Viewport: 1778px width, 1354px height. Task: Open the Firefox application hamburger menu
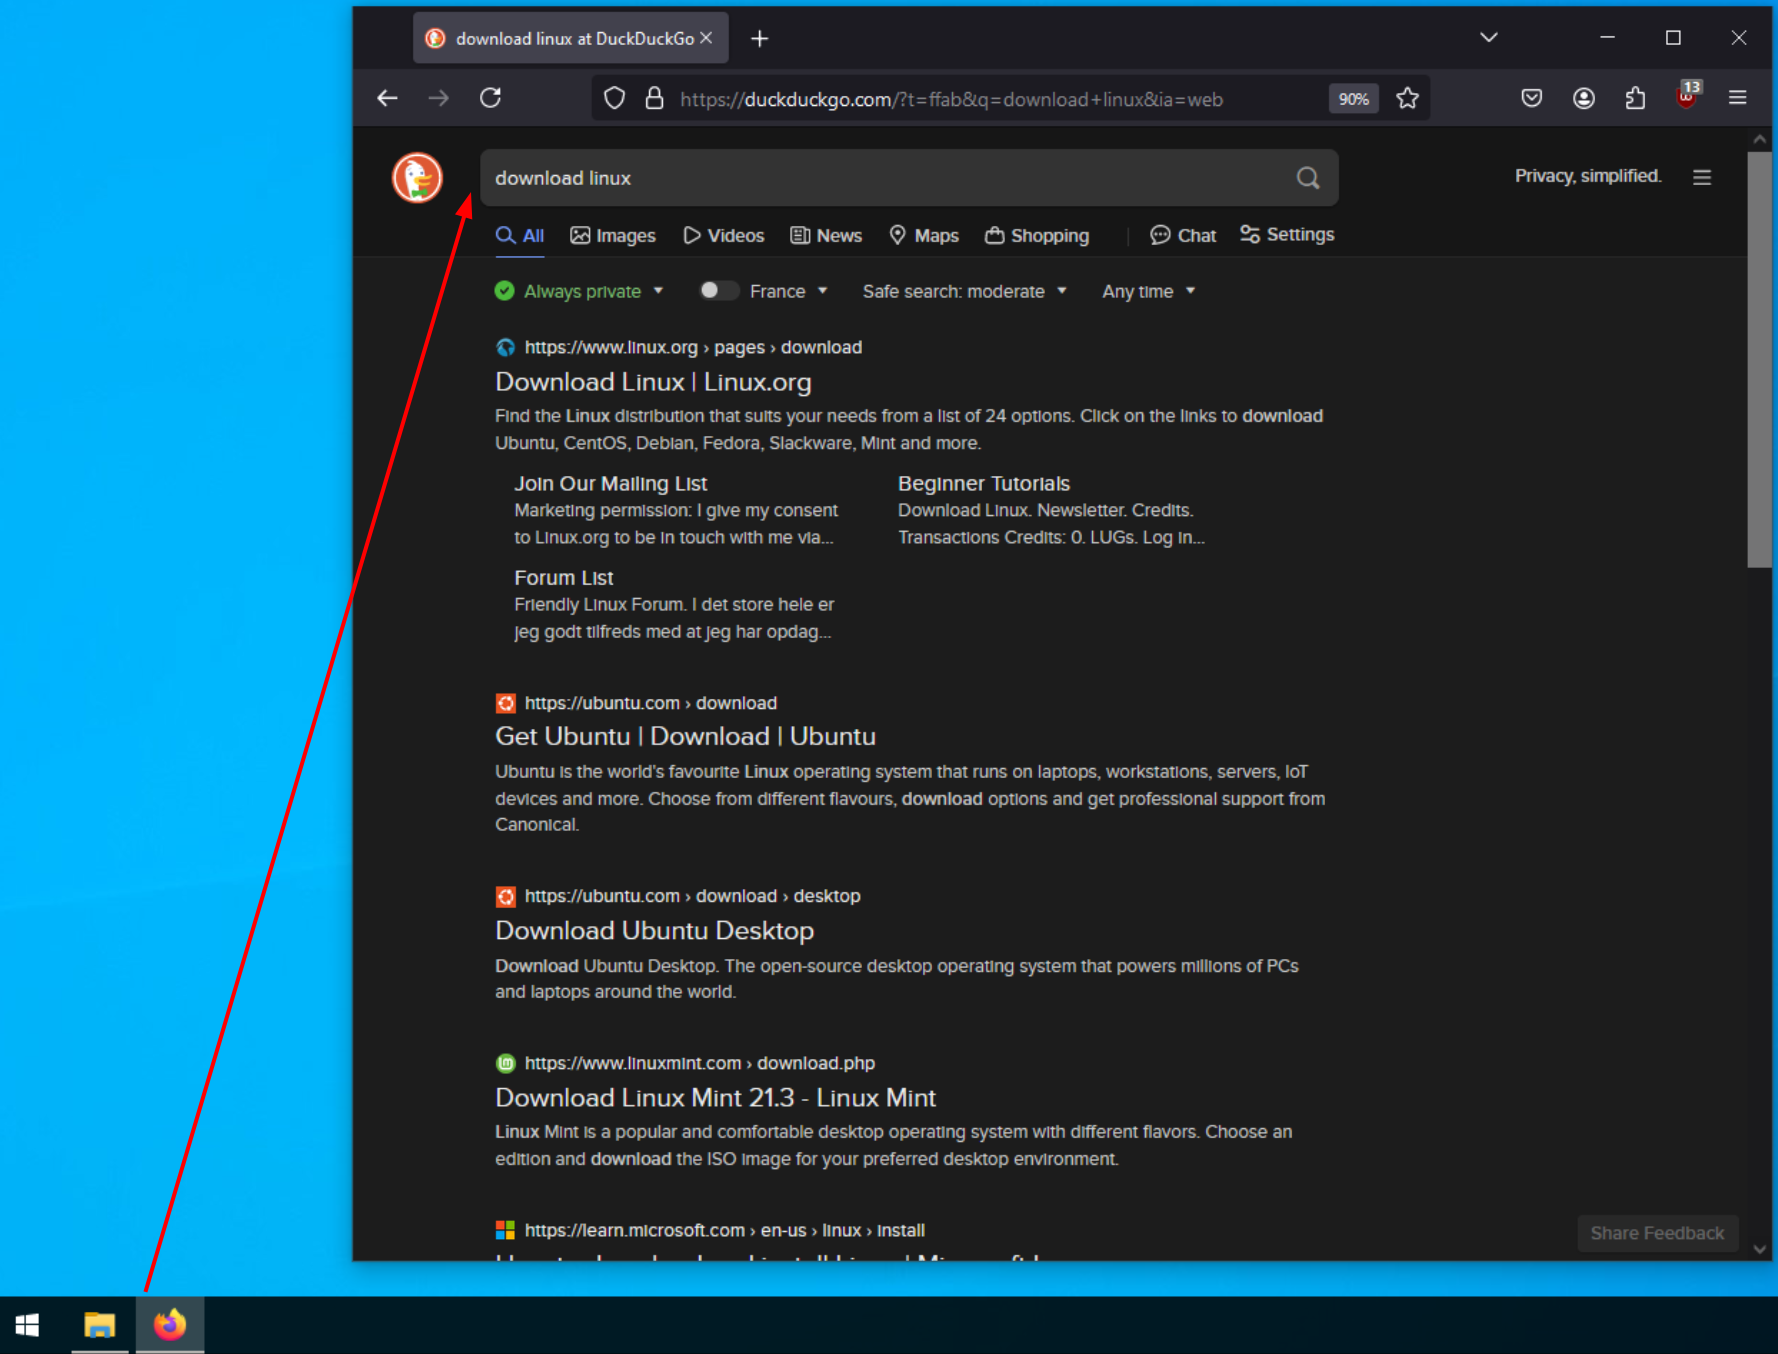coord(1738,98)
